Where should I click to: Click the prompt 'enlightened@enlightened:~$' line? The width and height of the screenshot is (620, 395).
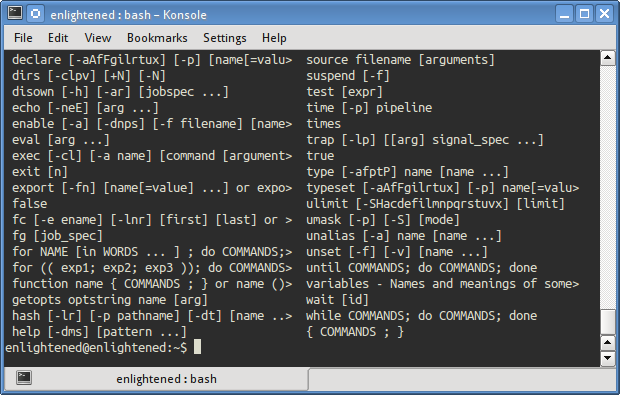pos(96,348)
